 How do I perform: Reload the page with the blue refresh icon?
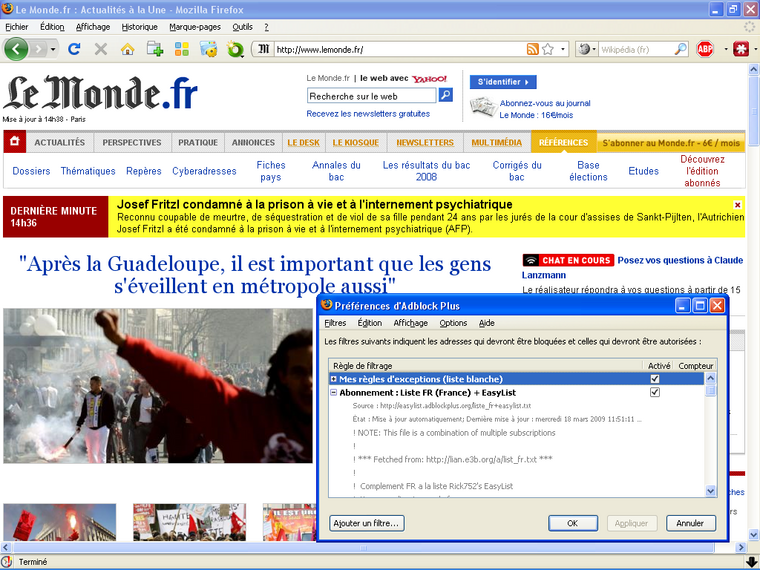(x=74, y=49)
